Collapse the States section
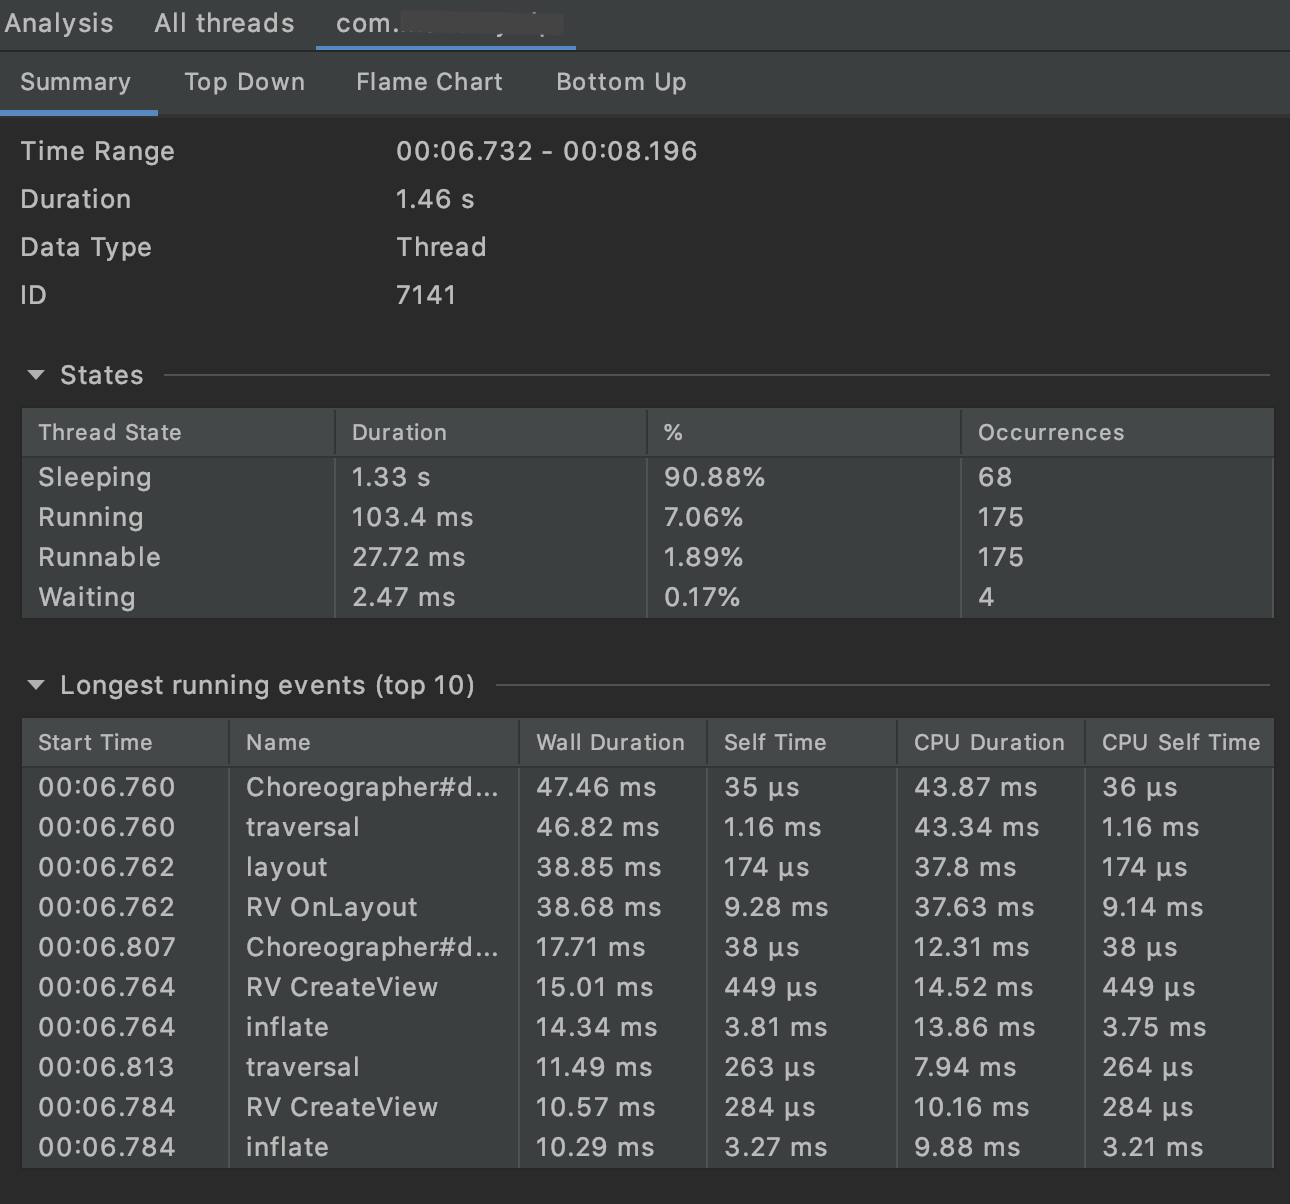The height and width of the screenshot is (1204, 1290). (37, 374)
